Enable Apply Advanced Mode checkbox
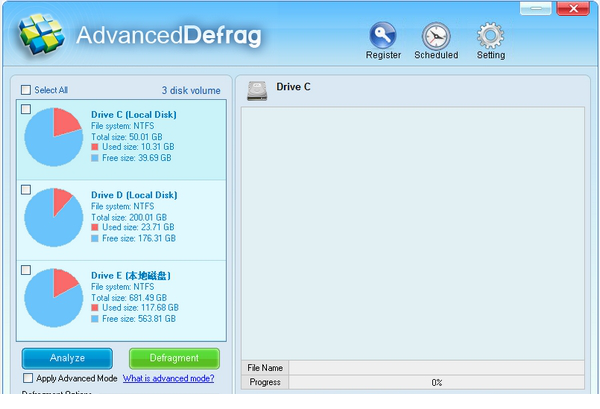 click(28, 378)
